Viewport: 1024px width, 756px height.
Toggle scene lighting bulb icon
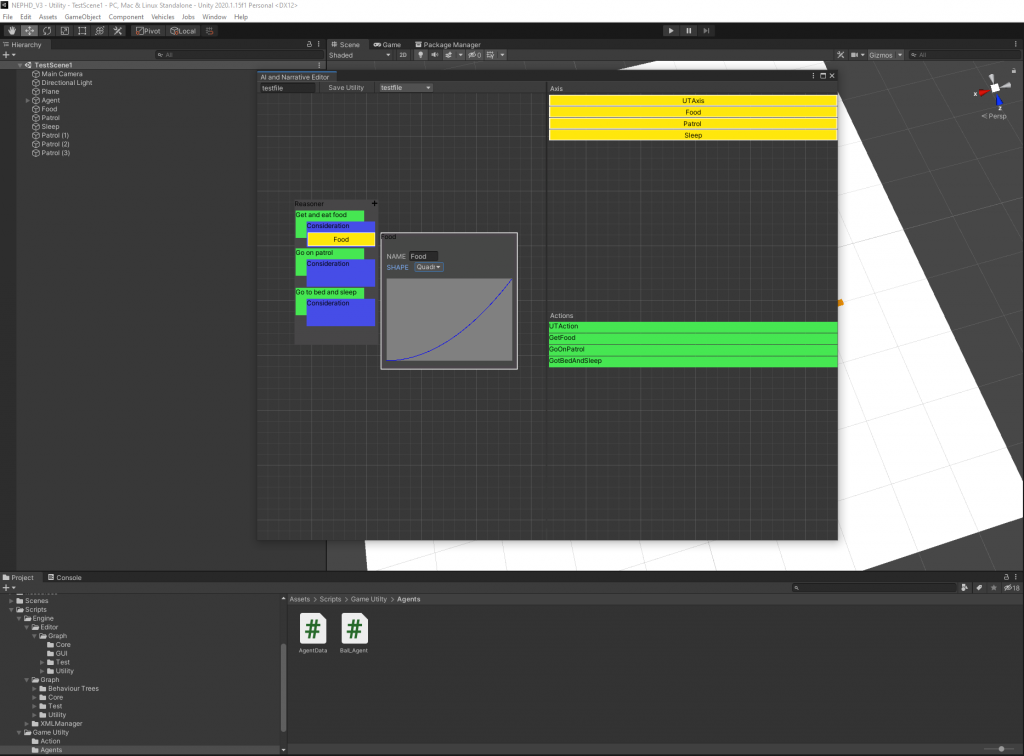(x=421, y=55)
